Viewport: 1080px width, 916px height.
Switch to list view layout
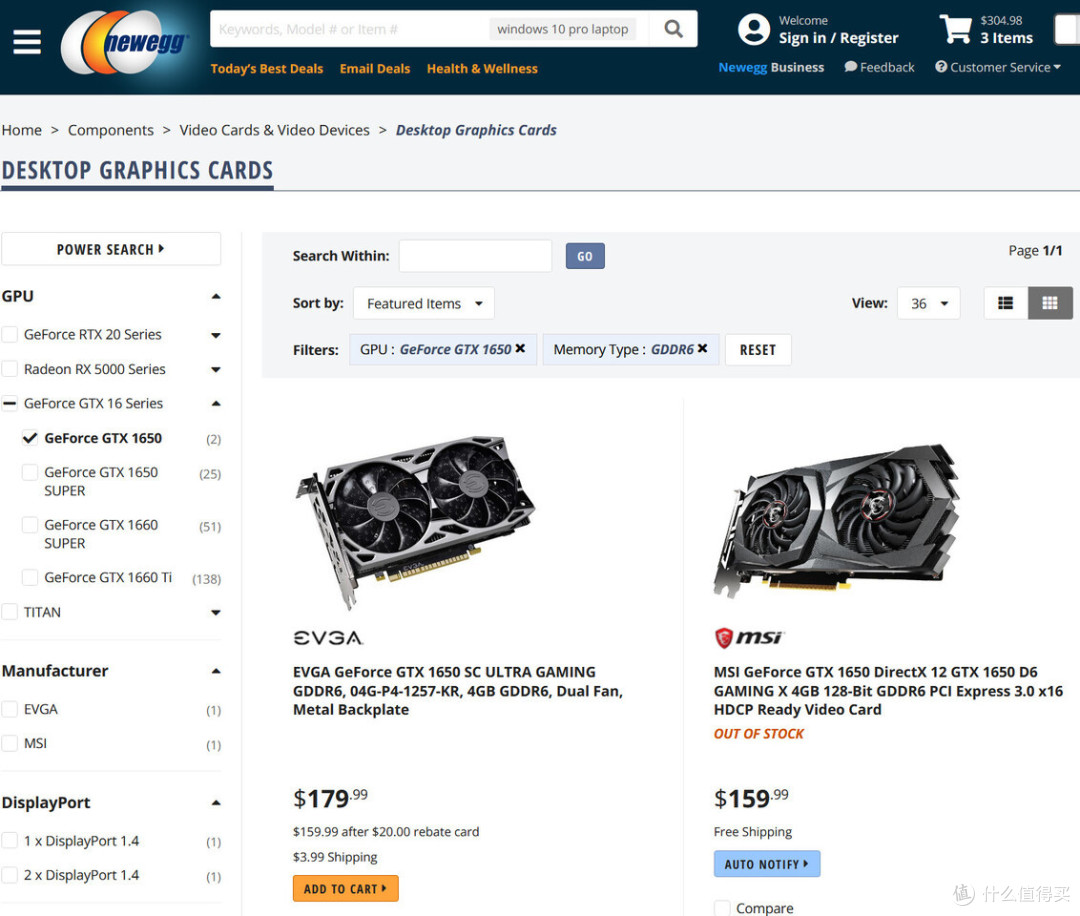pyautogui.click(x=1006, y=303)
